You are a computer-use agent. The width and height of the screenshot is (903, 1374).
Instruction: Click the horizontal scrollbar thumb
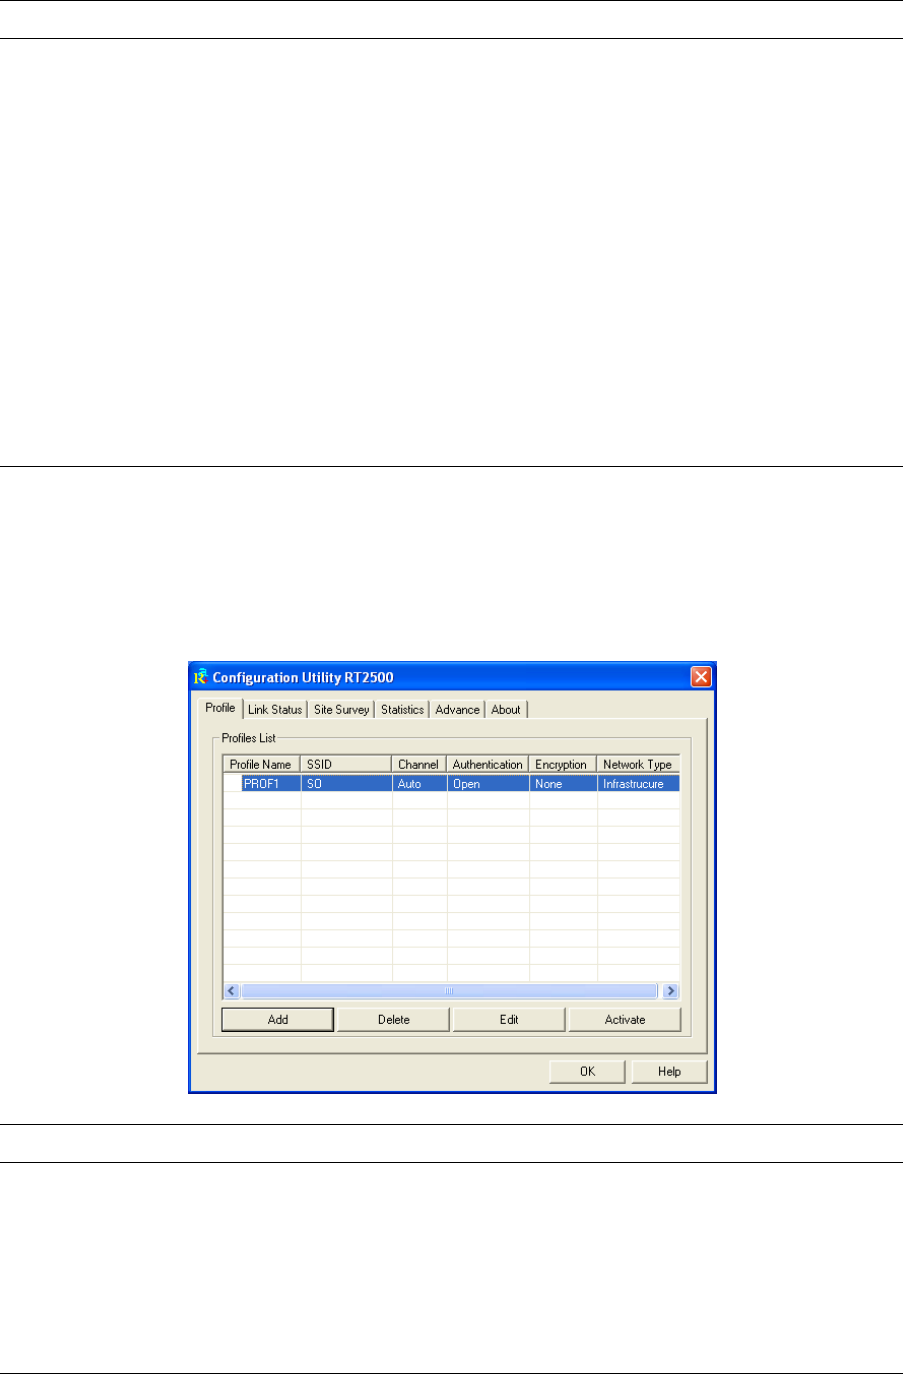point(450,991)
